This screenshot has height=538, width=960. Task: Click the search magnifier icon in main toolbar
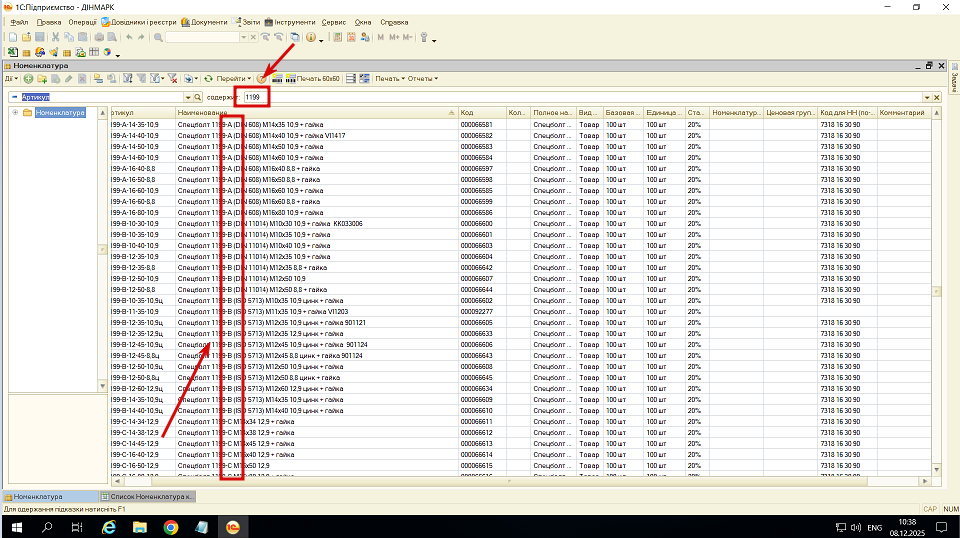pos(158,37)
